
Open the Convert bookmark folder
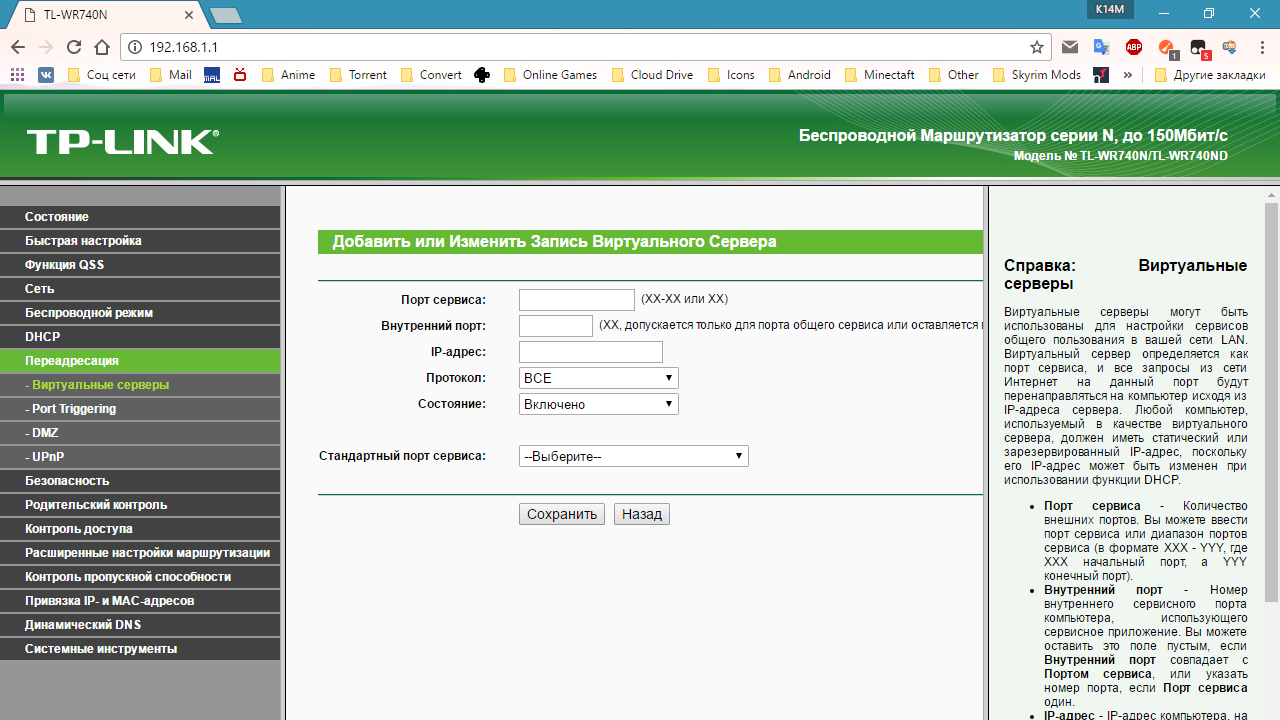[431, 75]
